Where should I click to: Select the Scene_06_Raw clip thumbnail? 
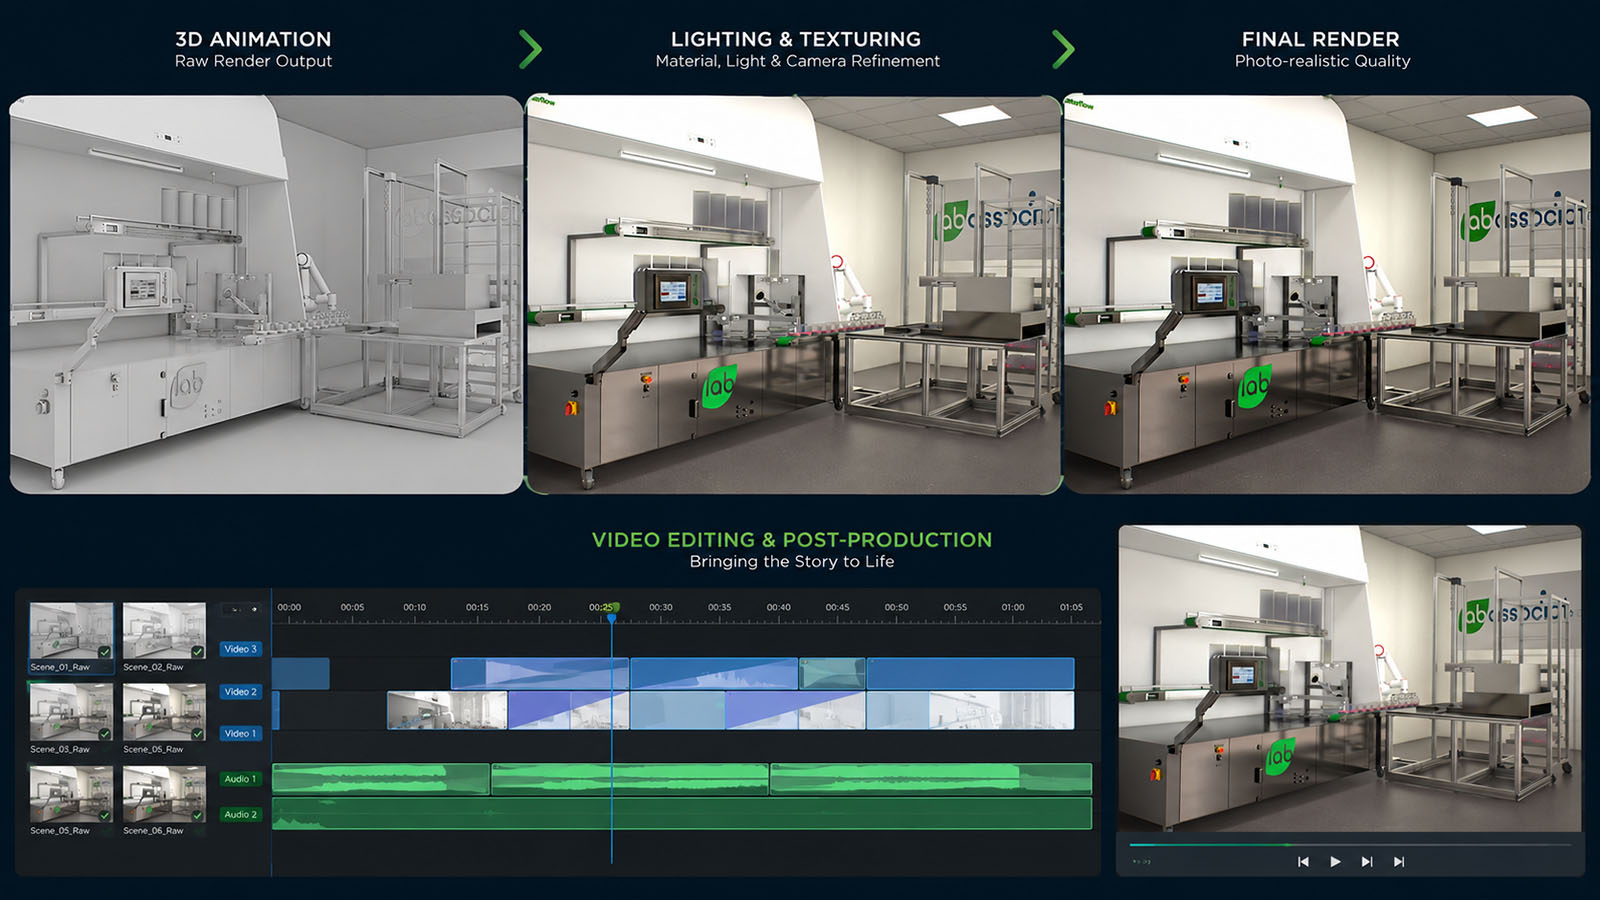pyautogui.click(x=165, y=794)
